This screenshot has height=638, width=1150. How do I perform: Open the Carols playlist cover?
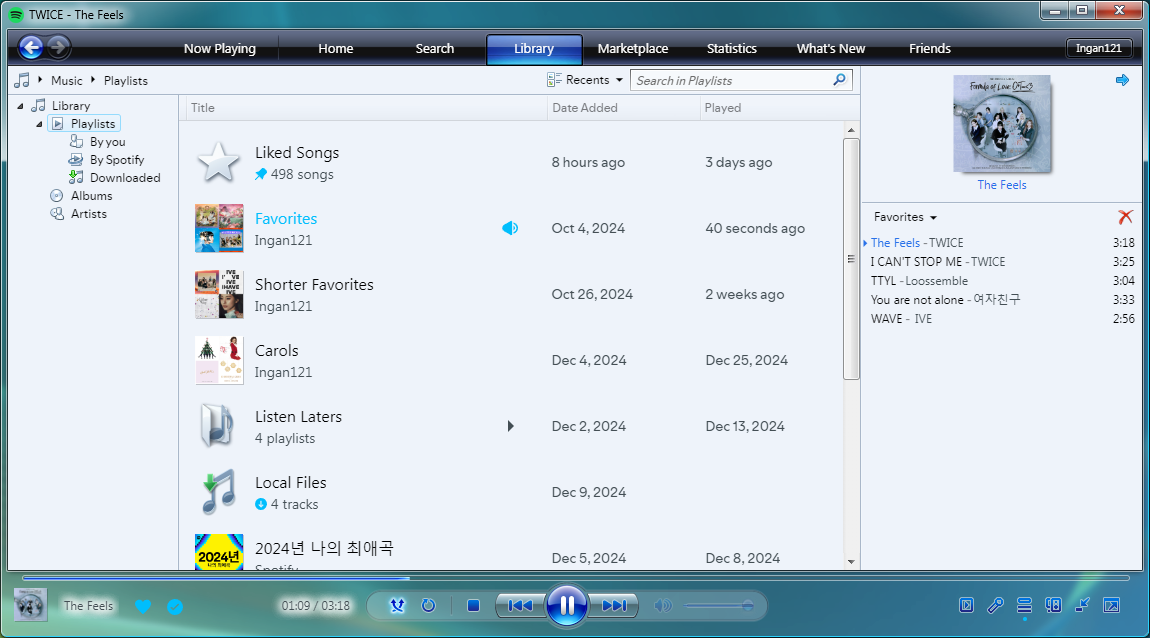pos(219,360)
